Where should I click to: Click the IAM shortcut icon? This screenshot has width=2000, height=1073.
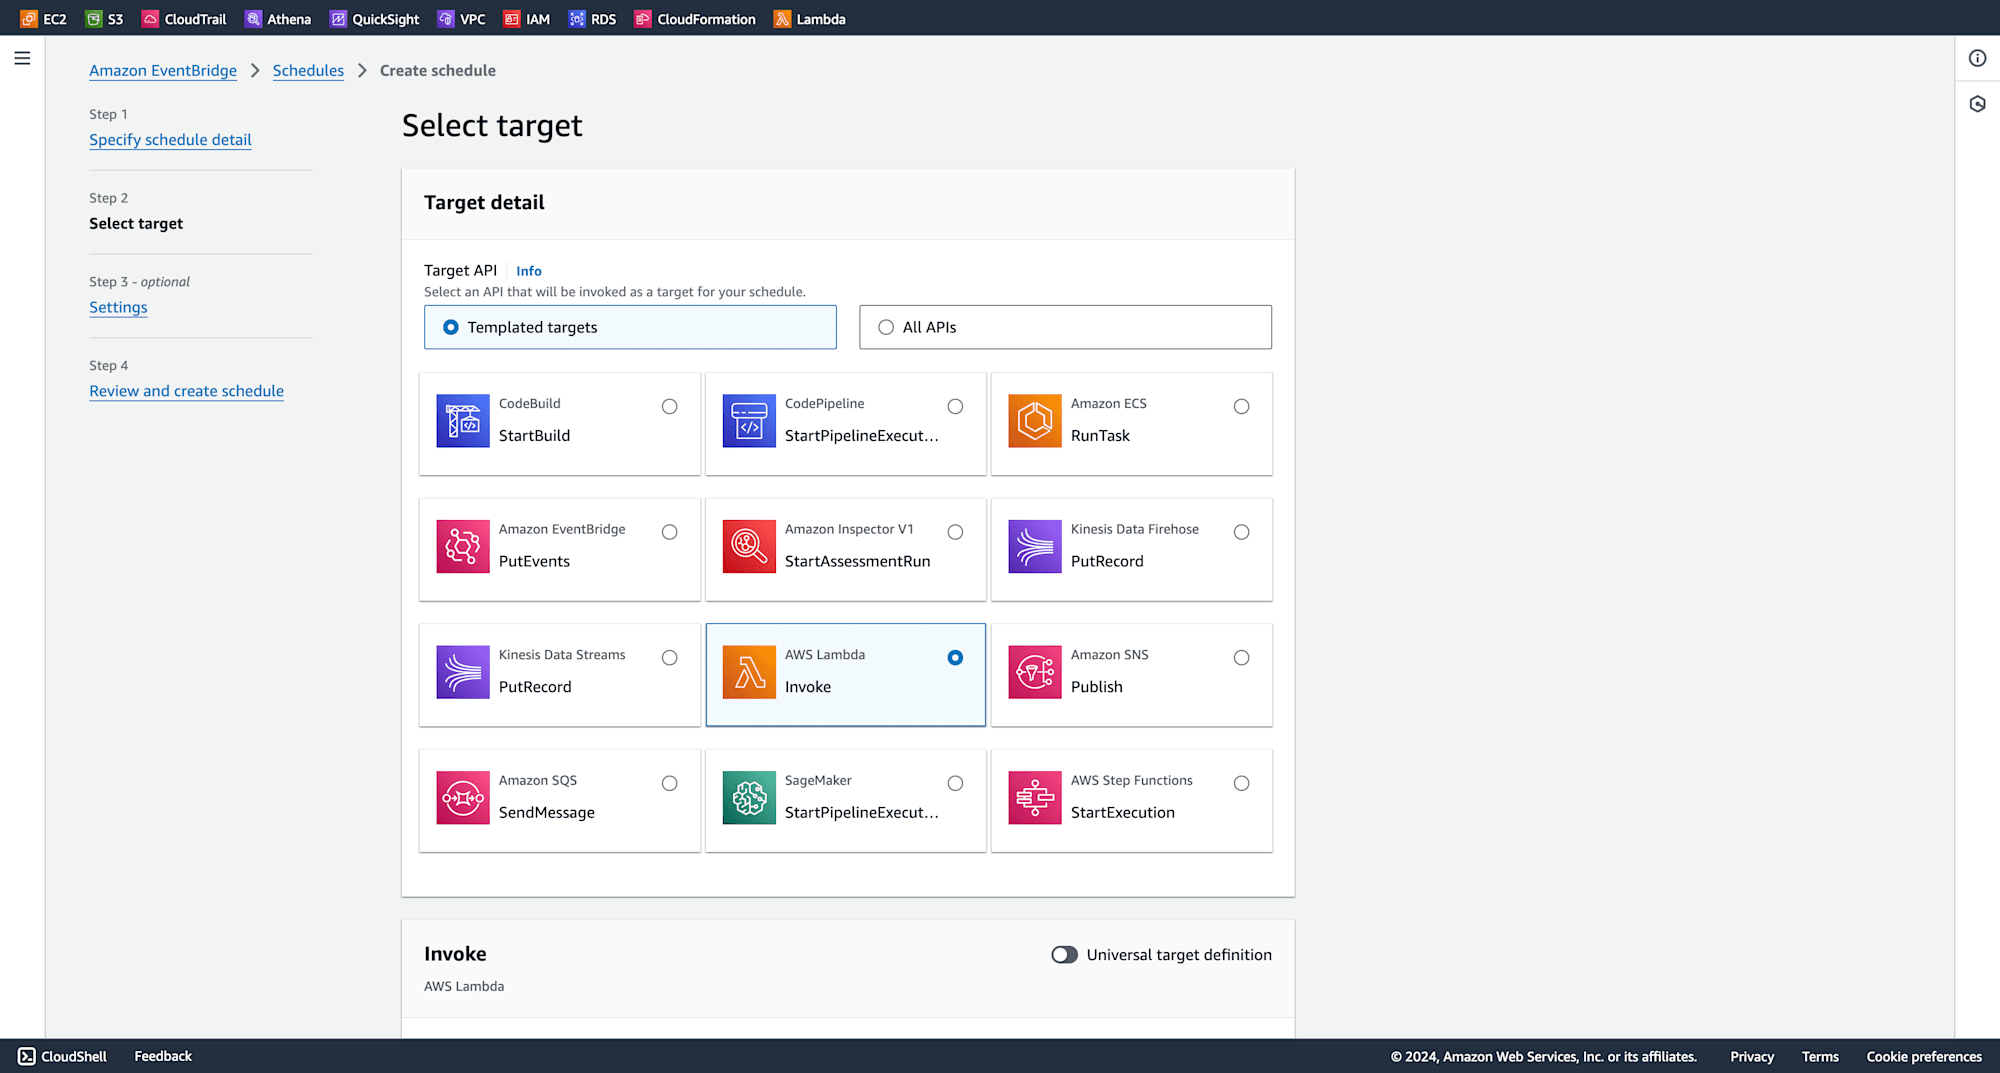click(x=512, y=19)
